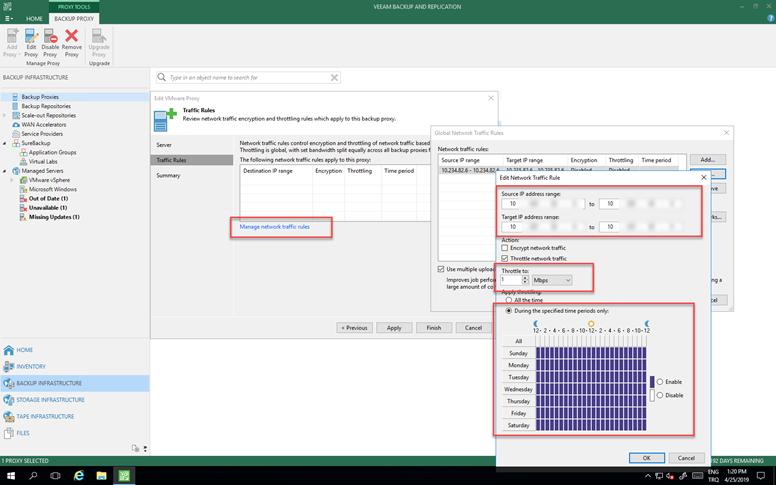This screenshot has height=485, width=776.
Task: Go to the Server wizard step
Action: pyautogui.click(x=164, y=145)
